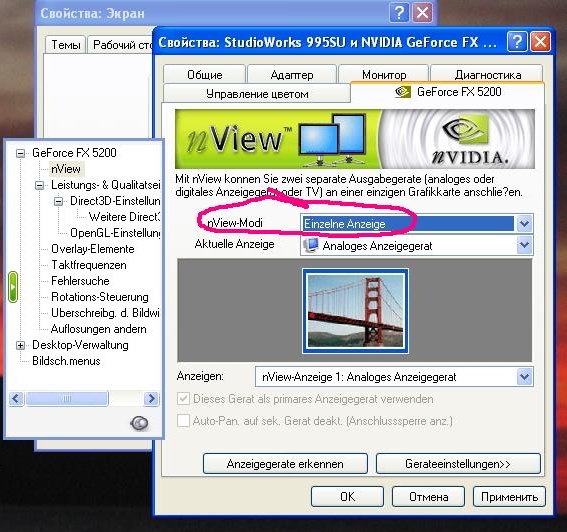Click the round gray icon below the tree
Screen dimensions: 567x532
pyautogui.click(x=139, y=423)
